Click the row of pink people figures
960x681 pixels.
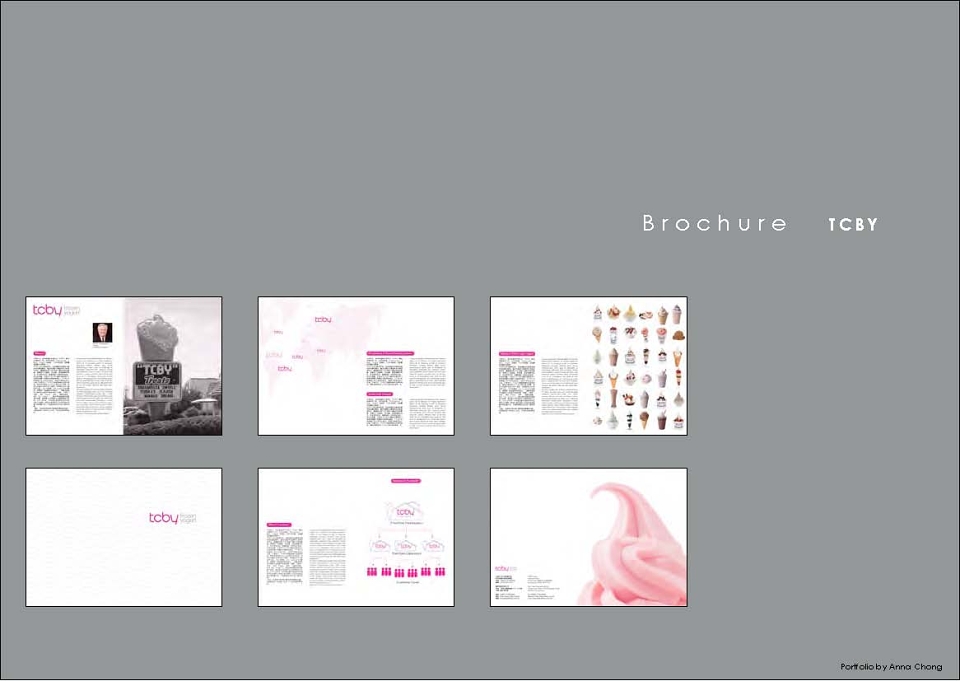coord(405,572)
